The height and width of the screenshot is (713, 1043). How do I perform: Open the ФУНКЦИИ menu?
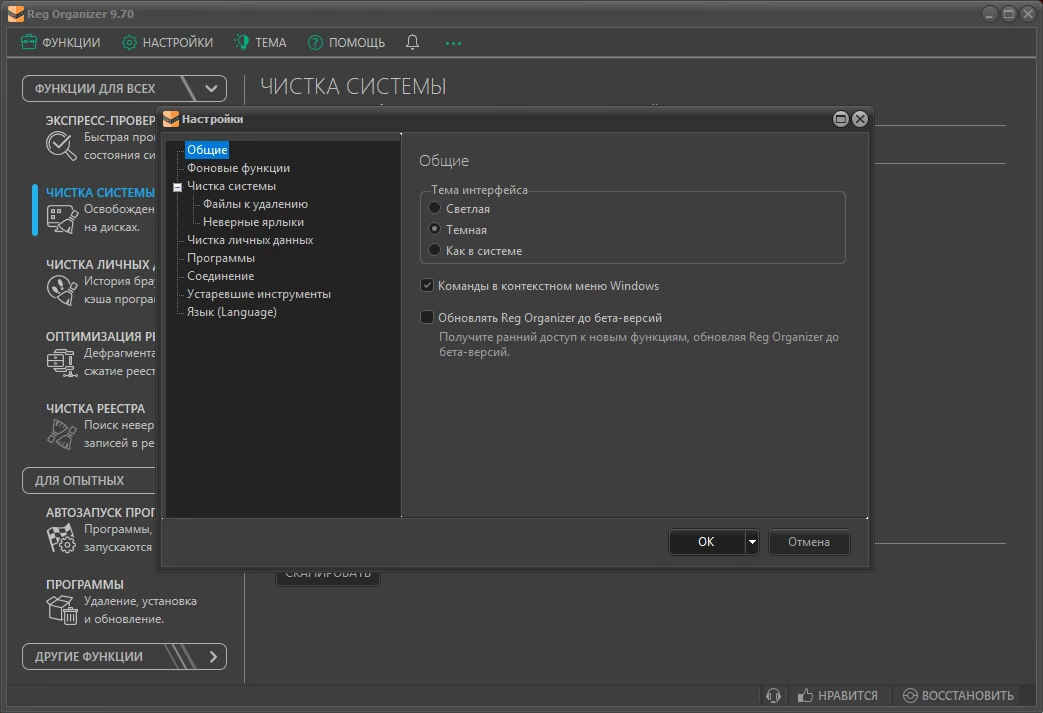61,43
